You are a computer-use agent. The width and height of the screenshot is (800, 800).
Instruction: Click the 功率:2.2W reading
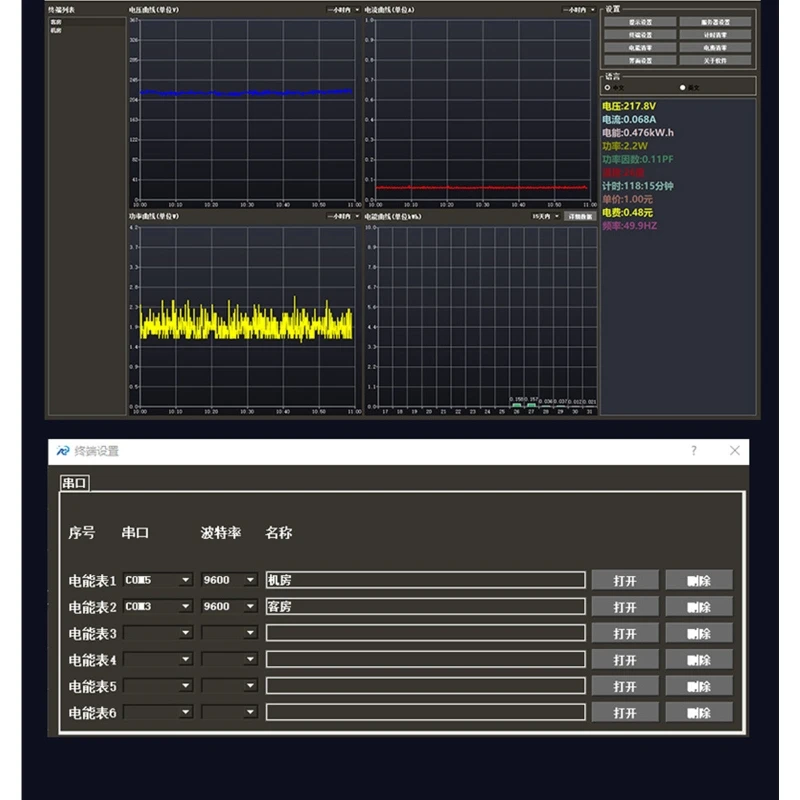tap(624, 146)
